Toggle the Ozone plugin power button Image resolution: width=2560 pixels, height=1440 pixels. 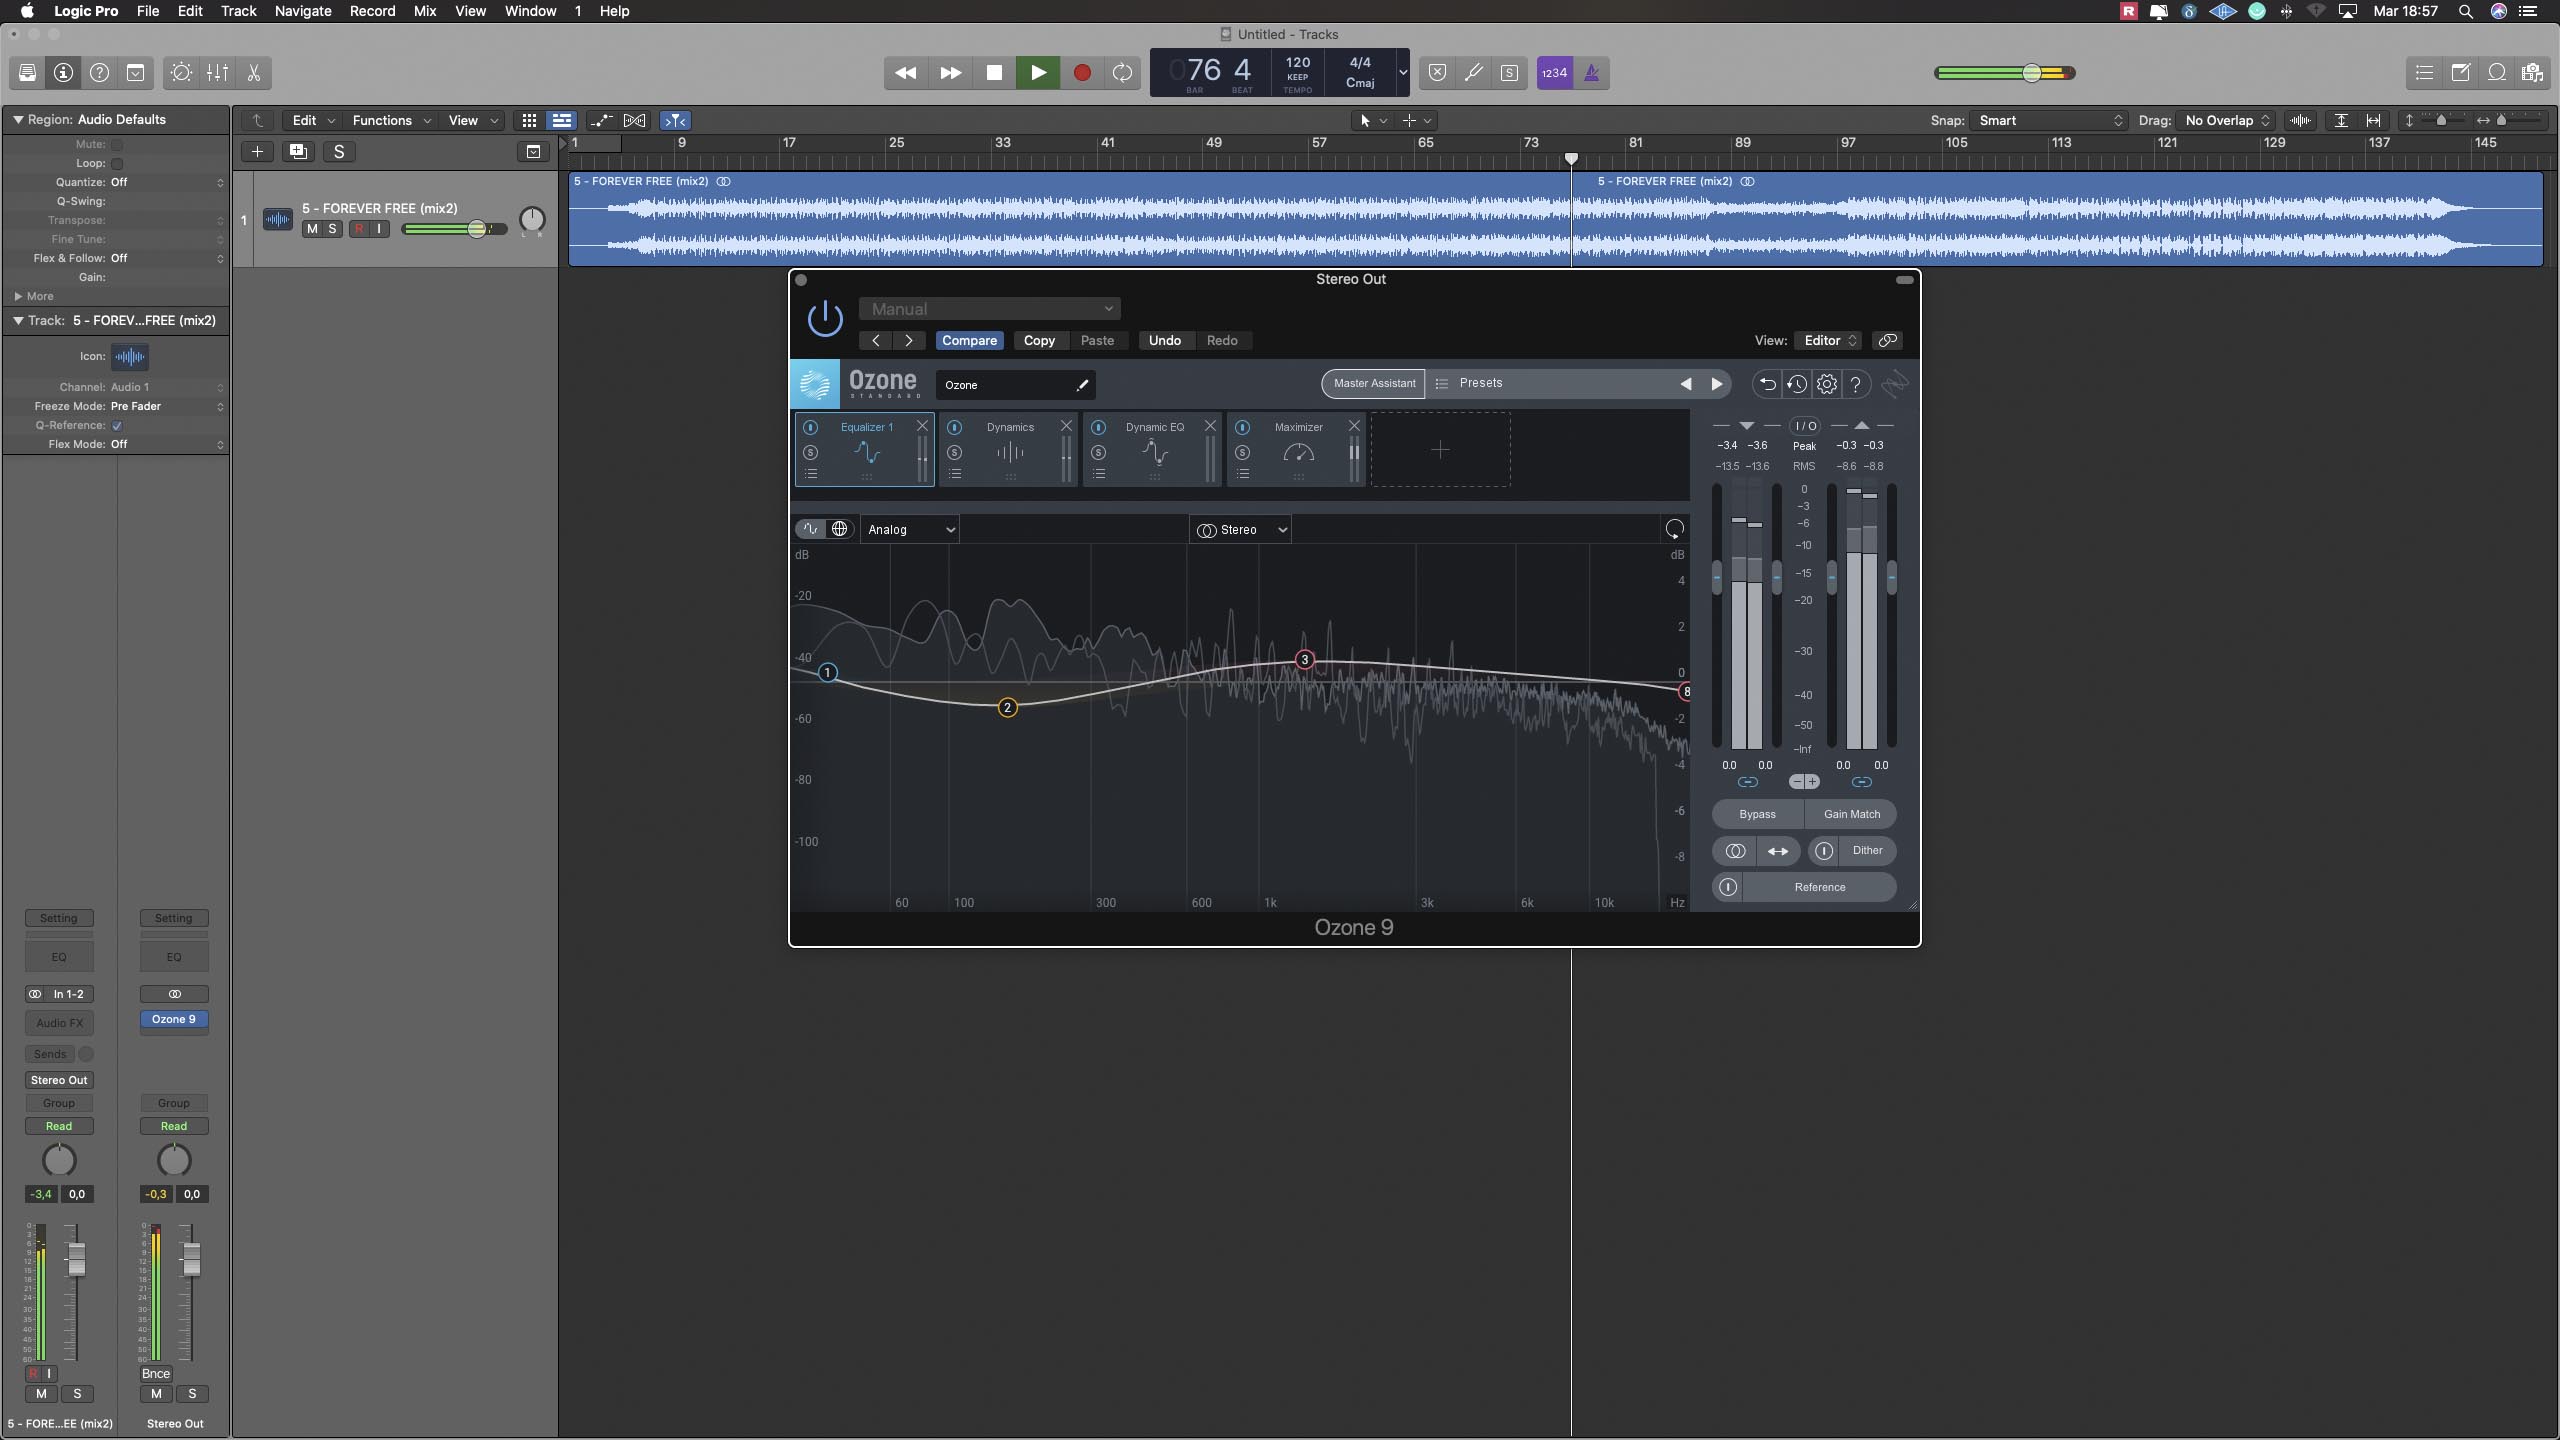point(825,319)
